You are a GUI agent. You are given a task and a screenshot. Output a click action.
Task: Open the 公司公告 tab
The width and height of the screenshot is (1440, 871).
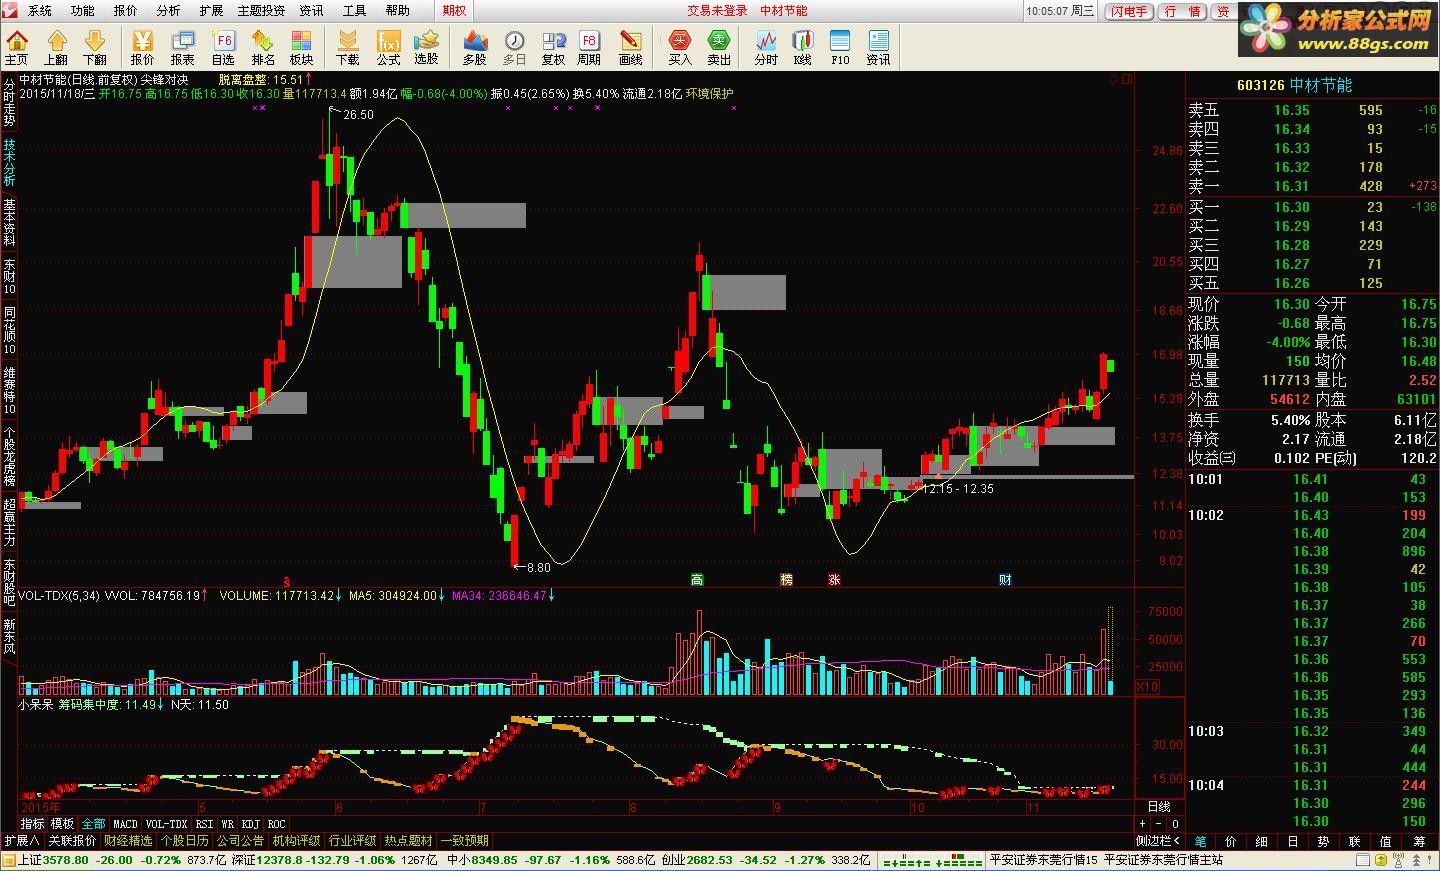[x=240, y=841]
